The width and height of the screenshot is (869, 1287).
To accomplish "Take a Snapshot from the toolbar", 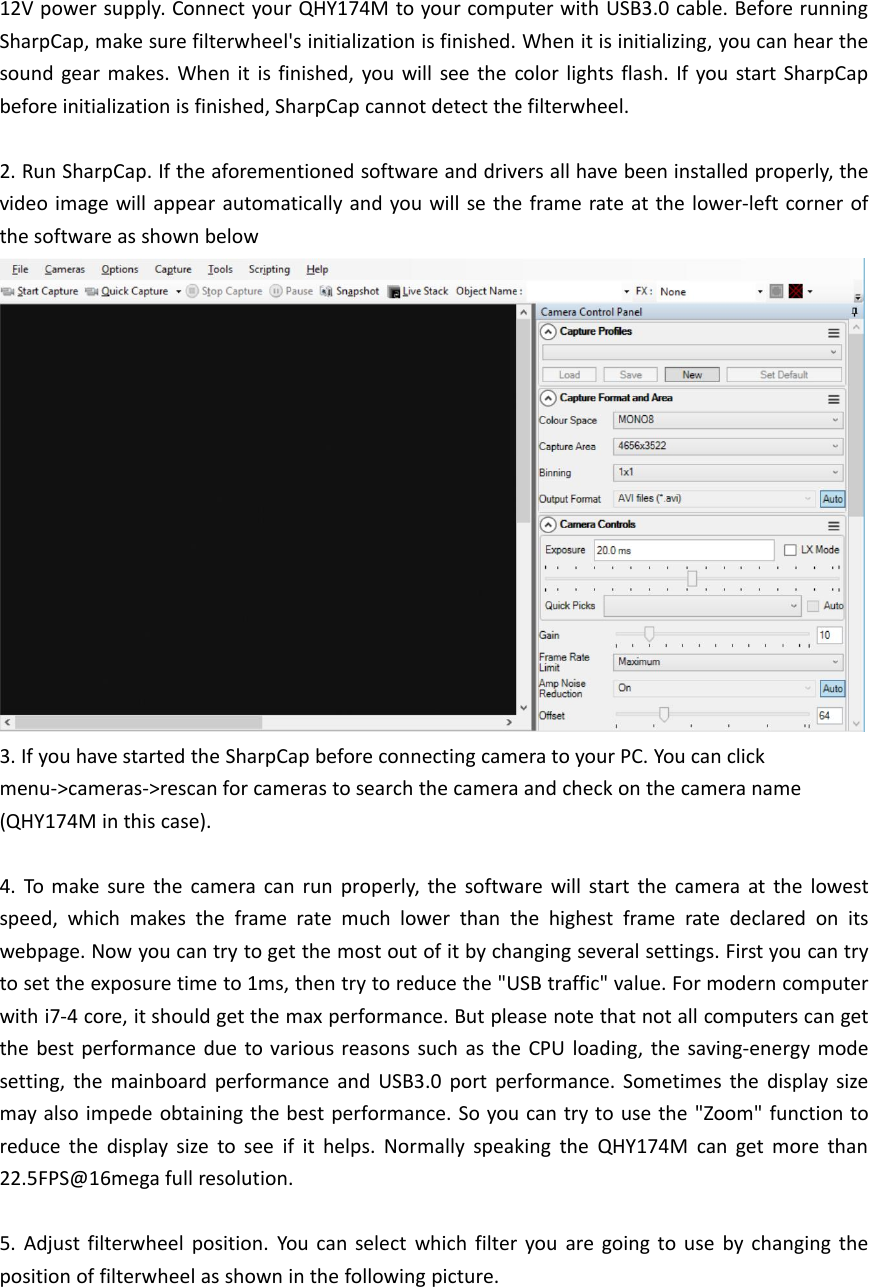I will pyautogui.click(x=350, y=291).
